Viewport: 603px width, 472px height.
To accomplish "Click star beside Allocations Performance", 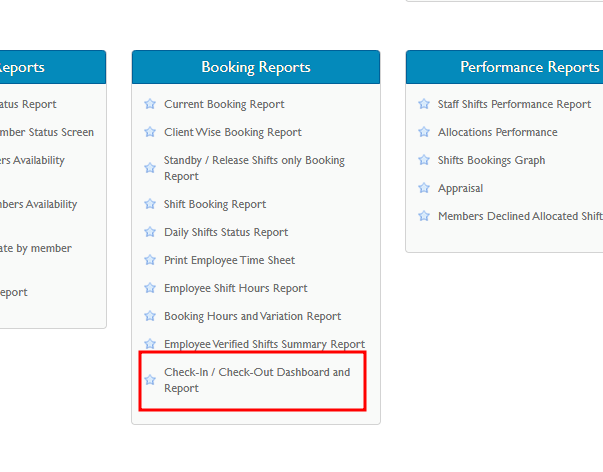I will click(x=424, y=132).
